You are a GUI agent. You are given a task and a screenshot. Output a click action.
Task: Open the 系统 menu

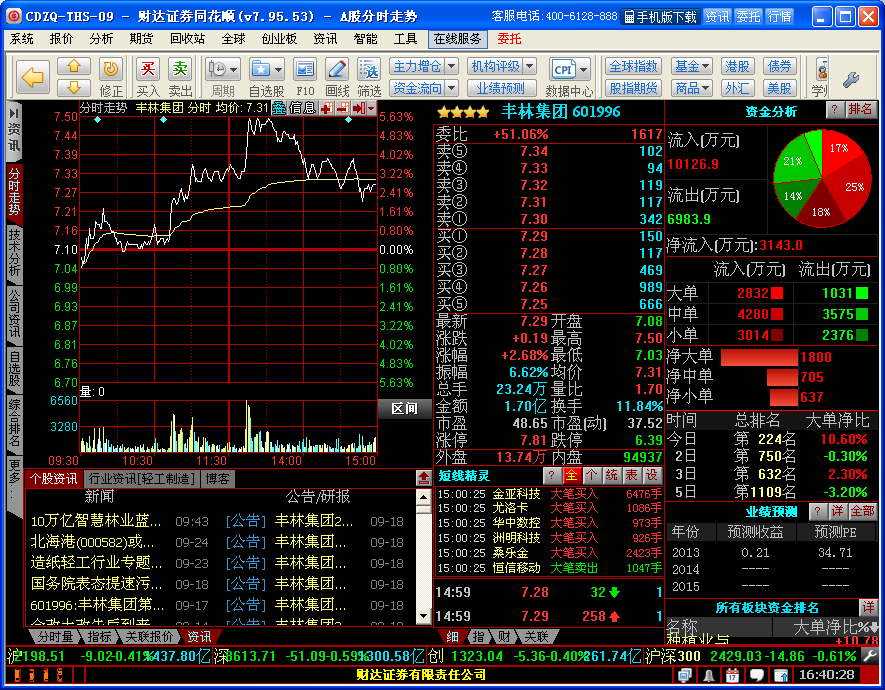(22, 39)
